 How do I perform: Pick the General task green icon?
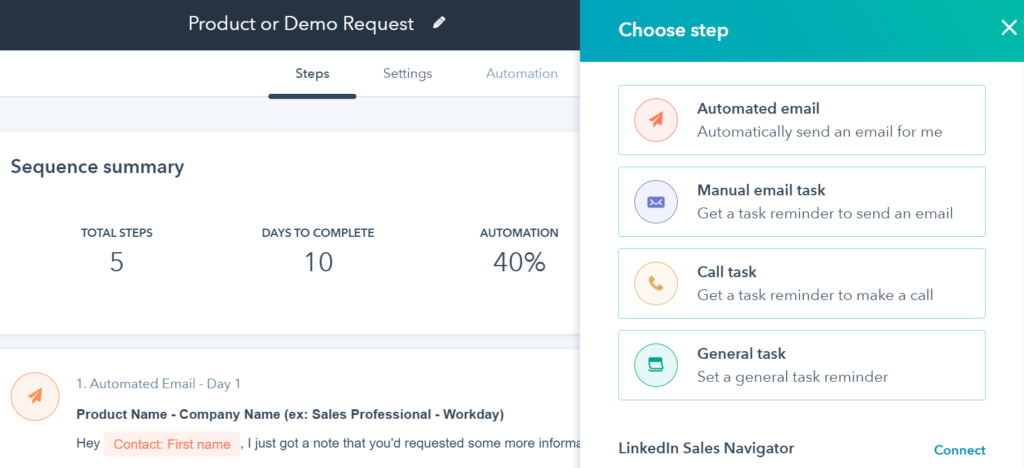coord(656,366)
